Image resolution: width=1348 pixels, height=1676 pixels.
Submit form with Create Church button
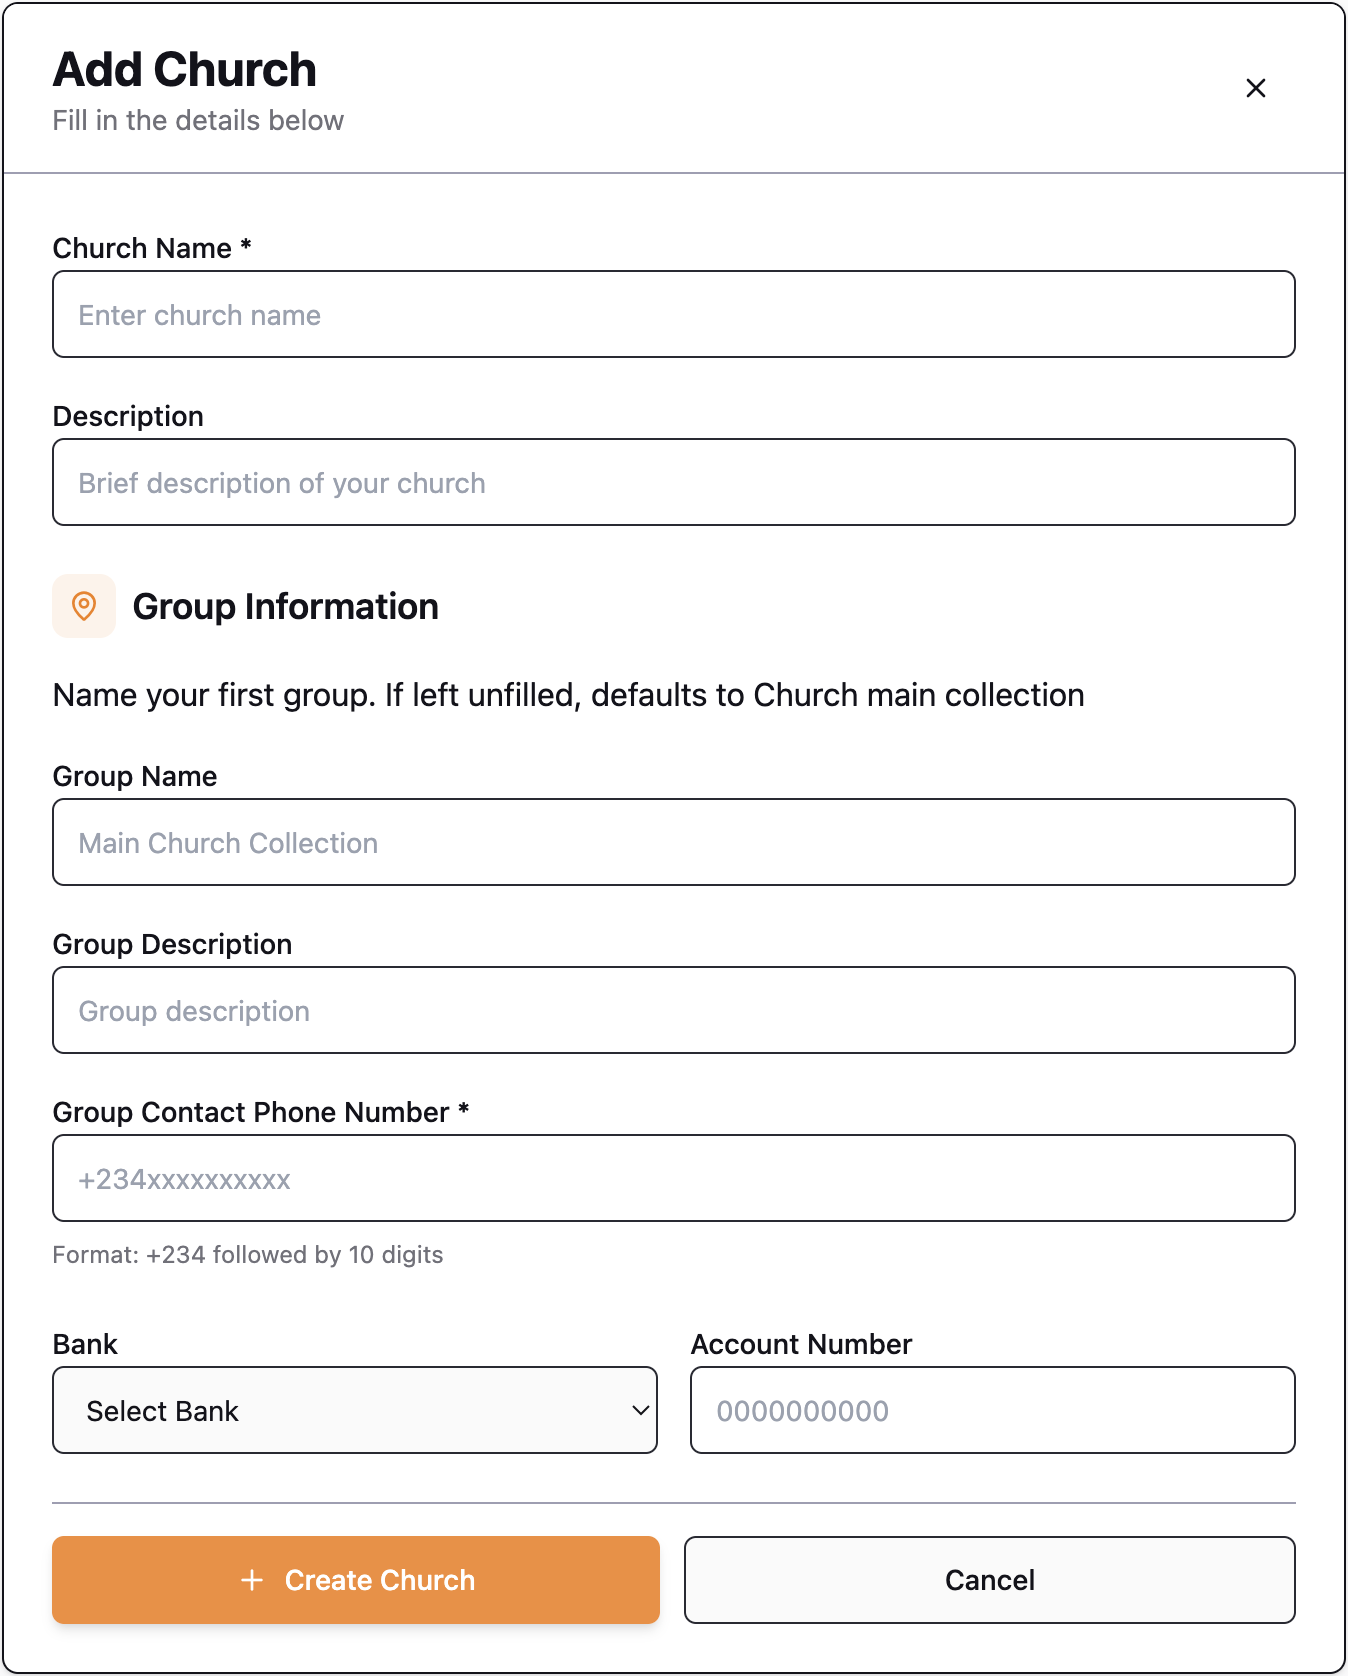coord(356,1580)
